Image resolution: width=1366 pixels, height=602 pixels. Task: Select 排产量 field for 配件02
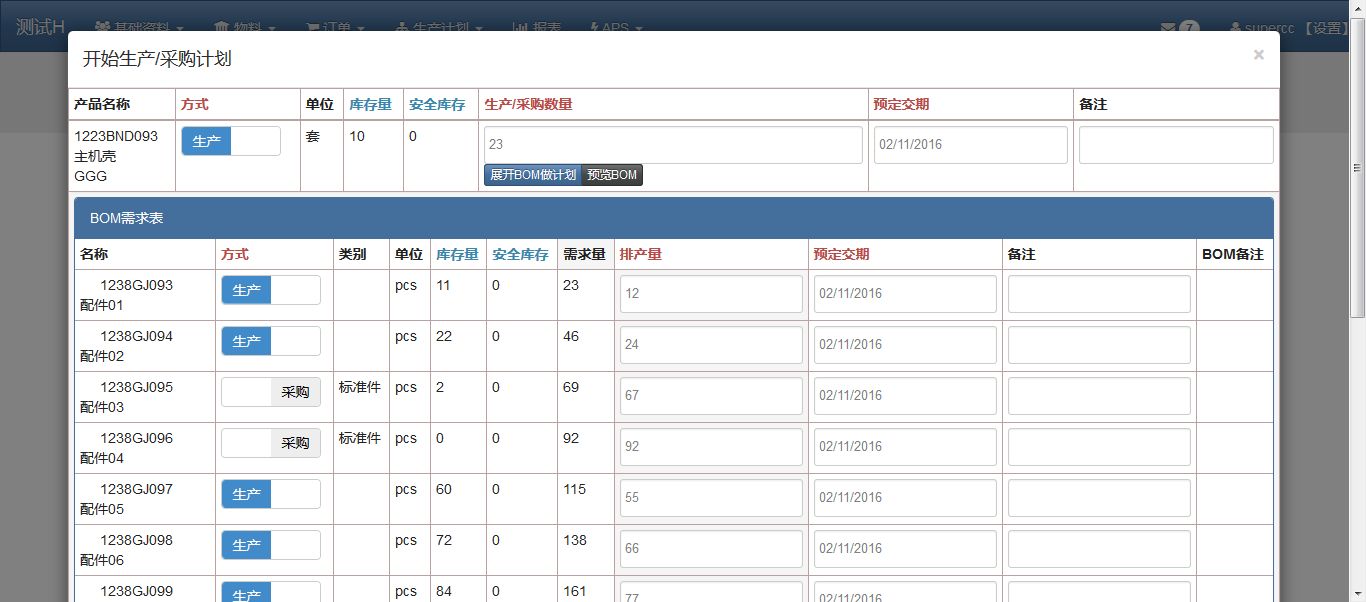(x=710, y=345)
